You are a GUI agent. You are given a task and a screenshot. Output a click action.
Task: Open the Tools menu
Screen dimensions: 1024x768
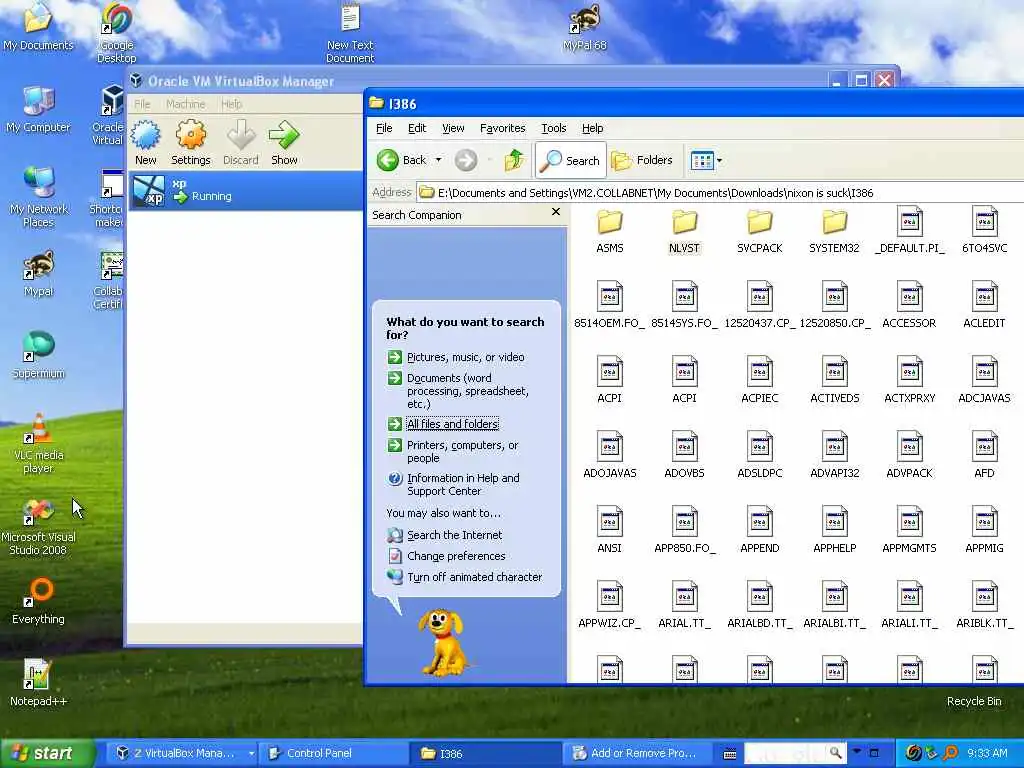pos(553,128)
